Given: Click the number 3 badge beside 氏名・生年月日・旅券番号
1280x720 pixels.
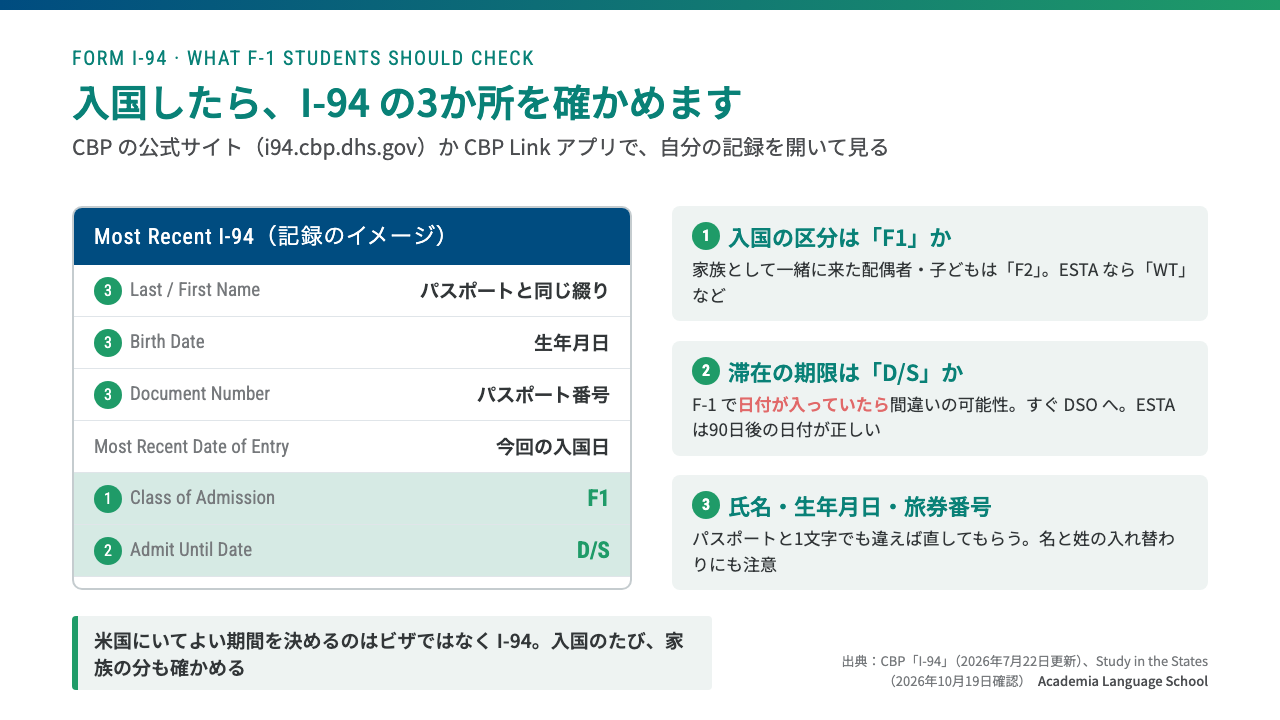Looking at the screenshot, I should (706, 506).
